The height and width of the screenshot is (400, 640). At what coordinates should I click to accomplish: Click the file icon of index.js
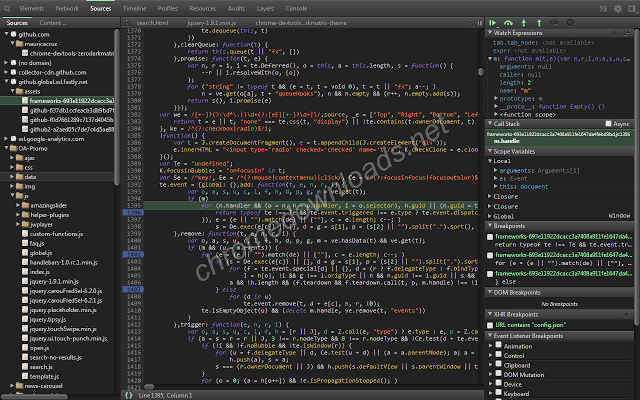[x=25, y=272]
